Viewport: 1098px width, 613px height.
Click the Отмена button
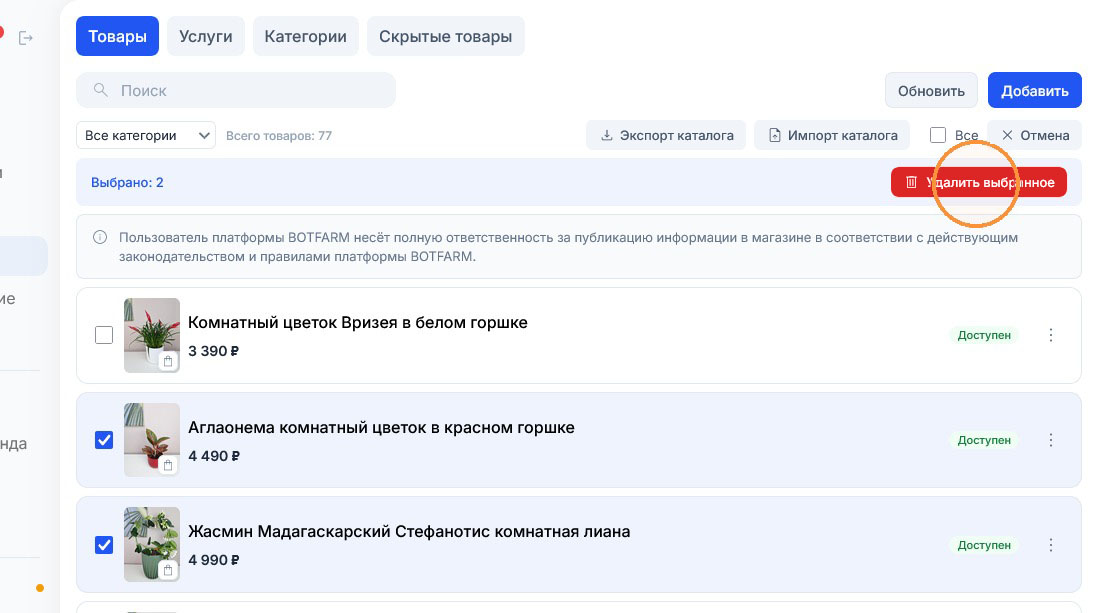click(1034, 135)
